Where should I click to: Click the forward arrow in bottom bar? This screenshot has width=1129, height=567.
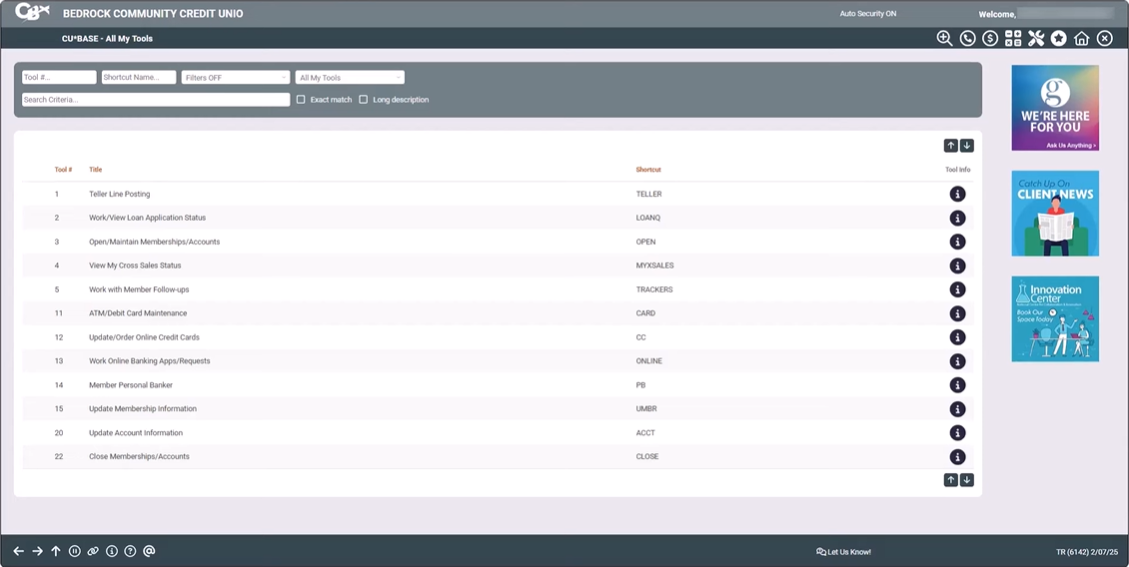pos(37,551)
